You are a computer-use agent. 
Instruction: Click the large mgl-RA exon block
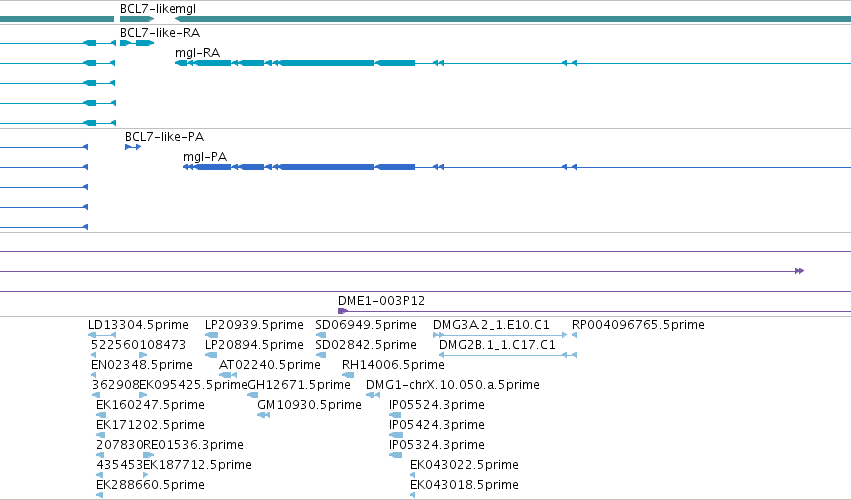click(x=327, y=63)
